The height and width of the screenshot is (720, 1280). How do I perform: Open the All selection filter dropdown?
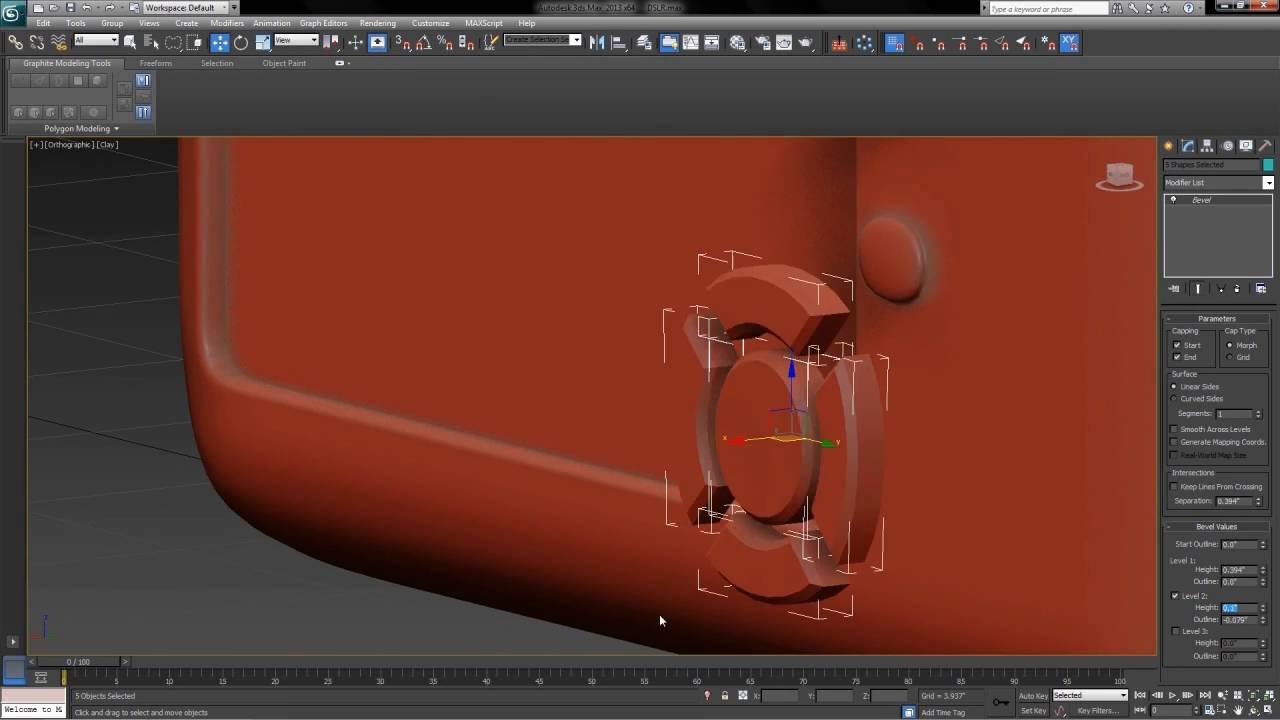(96, 40)
